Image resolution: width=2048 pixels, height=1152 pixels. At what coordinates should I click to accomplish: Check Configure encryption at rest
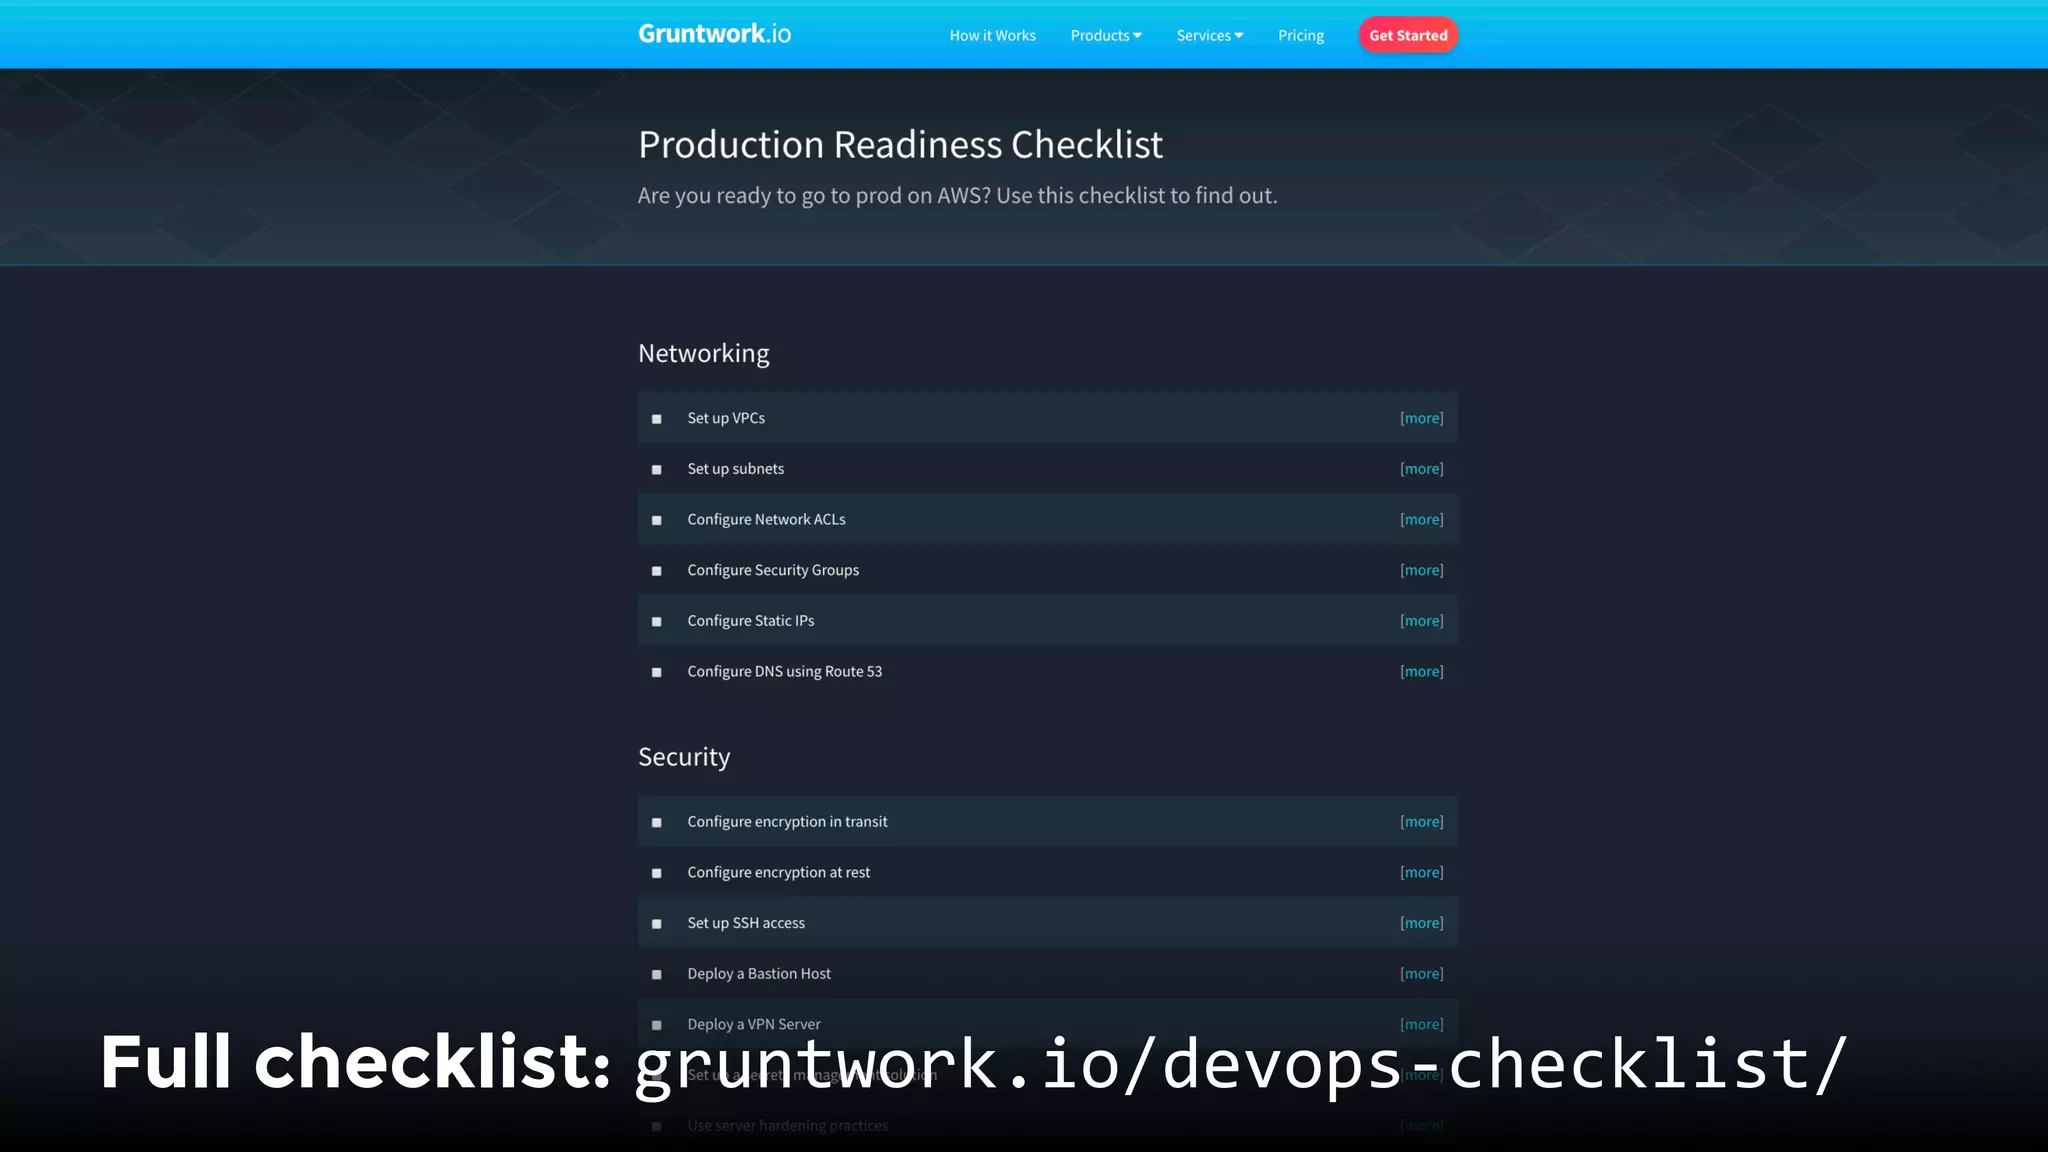click(x=657, y=873)
